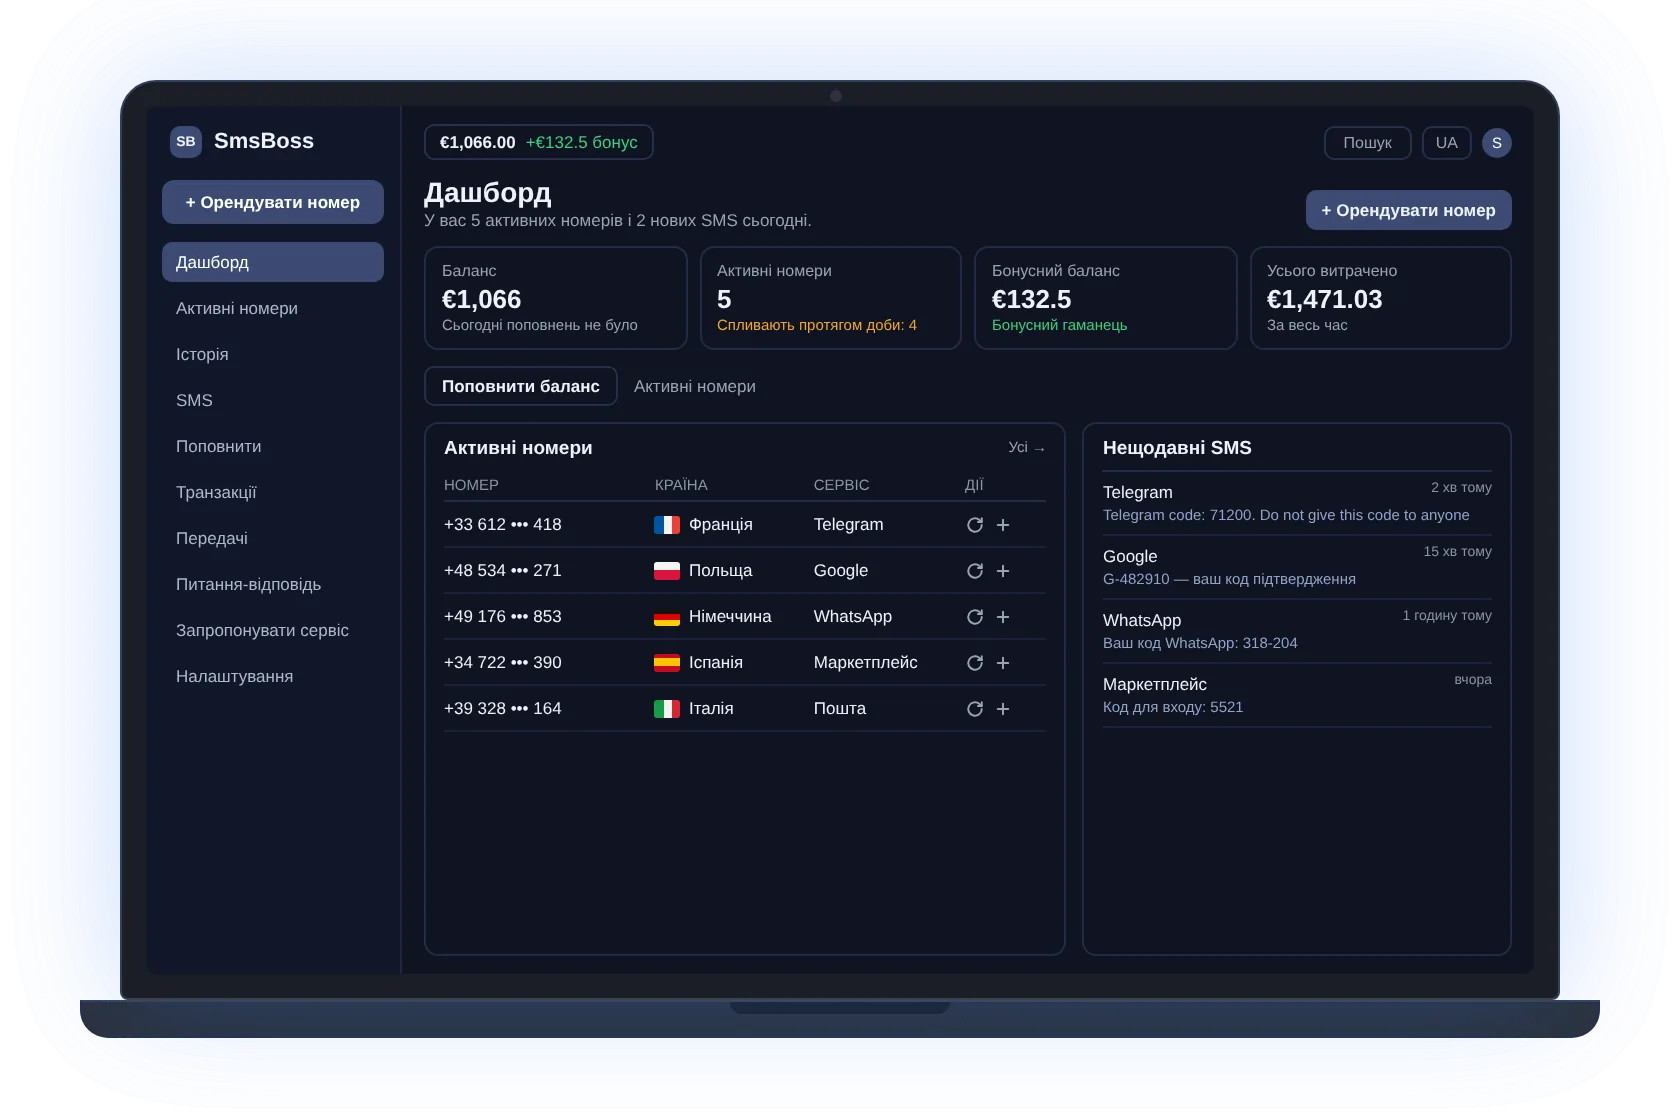The width and height of the screenshot is (1680, 1120).
Task: Click the Germany flag icon
Action: pyautogui.click(x=667, y=617)
